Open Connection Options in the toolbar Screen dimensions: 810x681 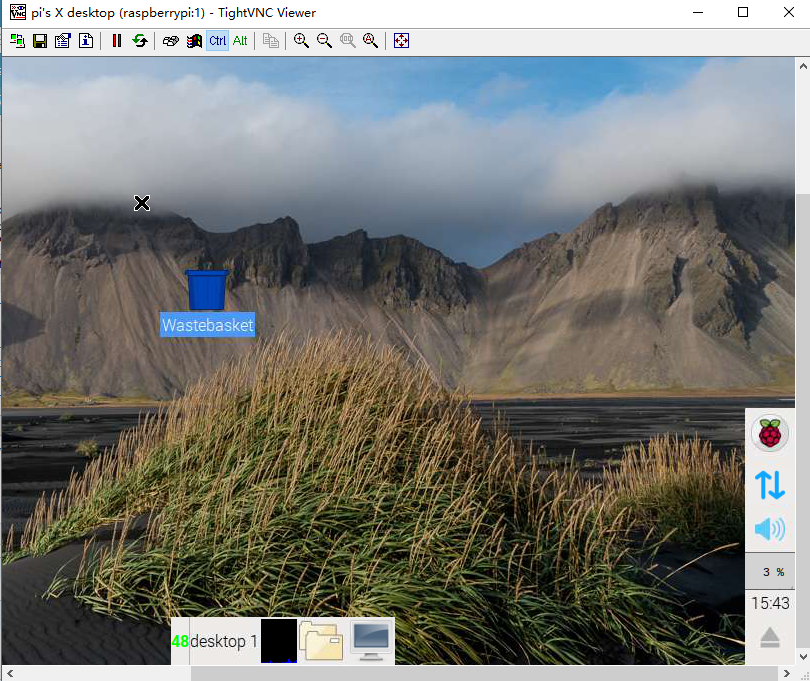point(63,41)
